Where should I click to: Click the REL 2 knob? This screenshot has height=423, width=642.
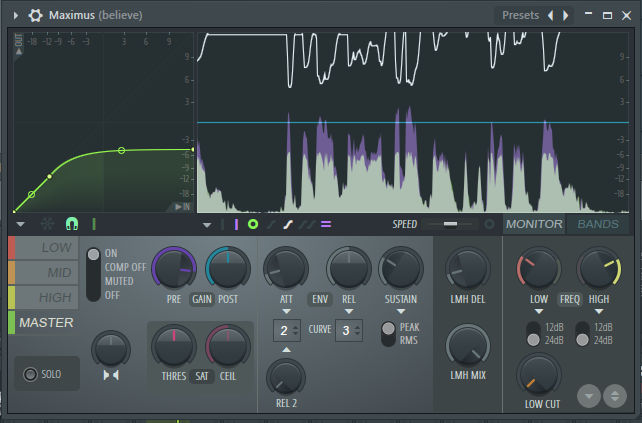click(x=286, y=378)
